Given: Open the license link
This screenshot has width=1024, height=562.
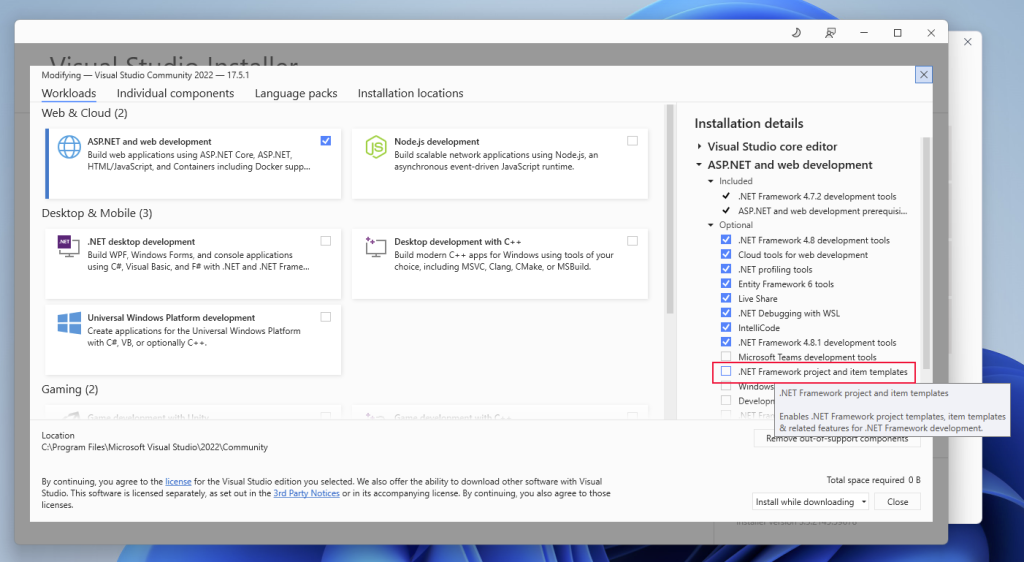Looking at the screenshot, I should point(178,482).
